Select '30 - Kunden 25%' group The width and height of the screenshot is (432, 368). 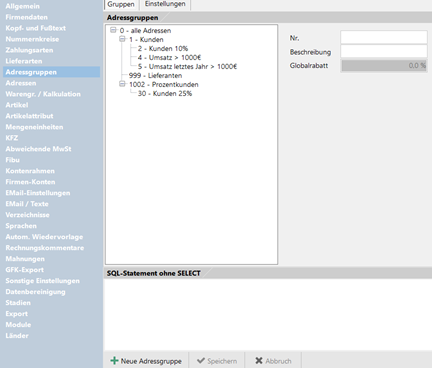(165, 94)
